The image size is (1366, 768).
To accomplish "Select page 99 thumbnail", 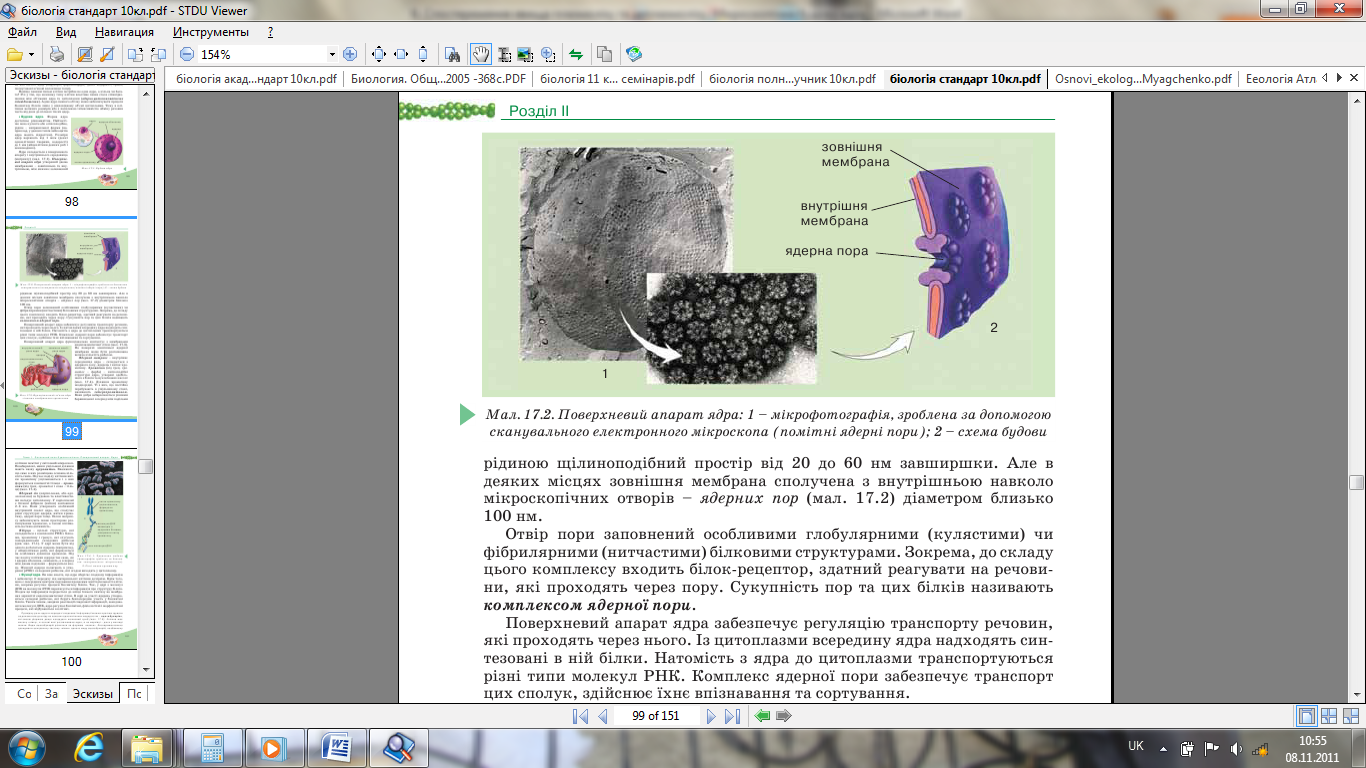I will [x=72, y=321].
